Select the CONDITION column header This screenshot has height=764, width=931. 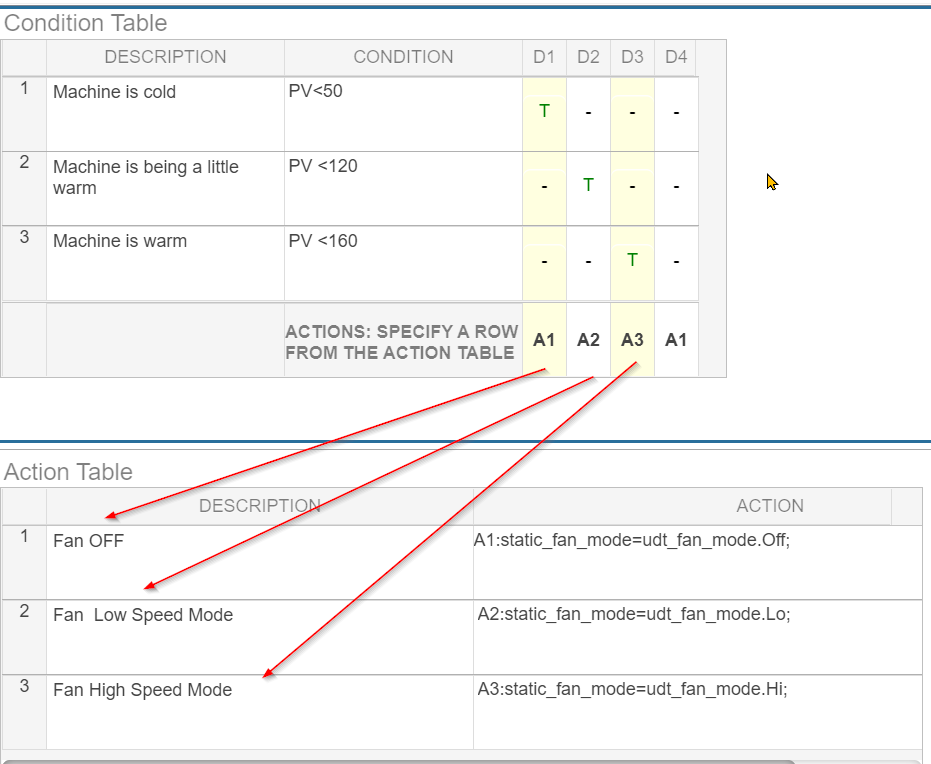(403, 57)
